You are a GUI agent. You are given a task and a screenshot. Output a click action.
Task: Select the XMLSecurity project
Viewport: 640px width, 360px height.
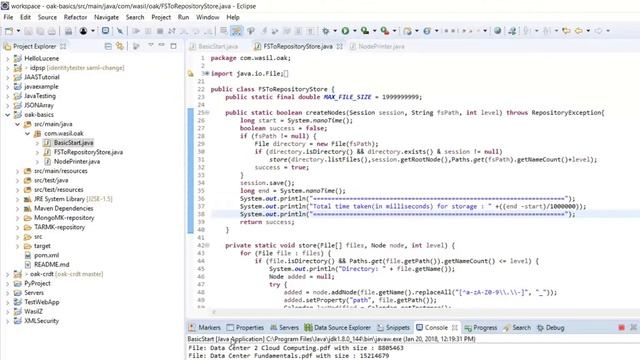point(41,321)
